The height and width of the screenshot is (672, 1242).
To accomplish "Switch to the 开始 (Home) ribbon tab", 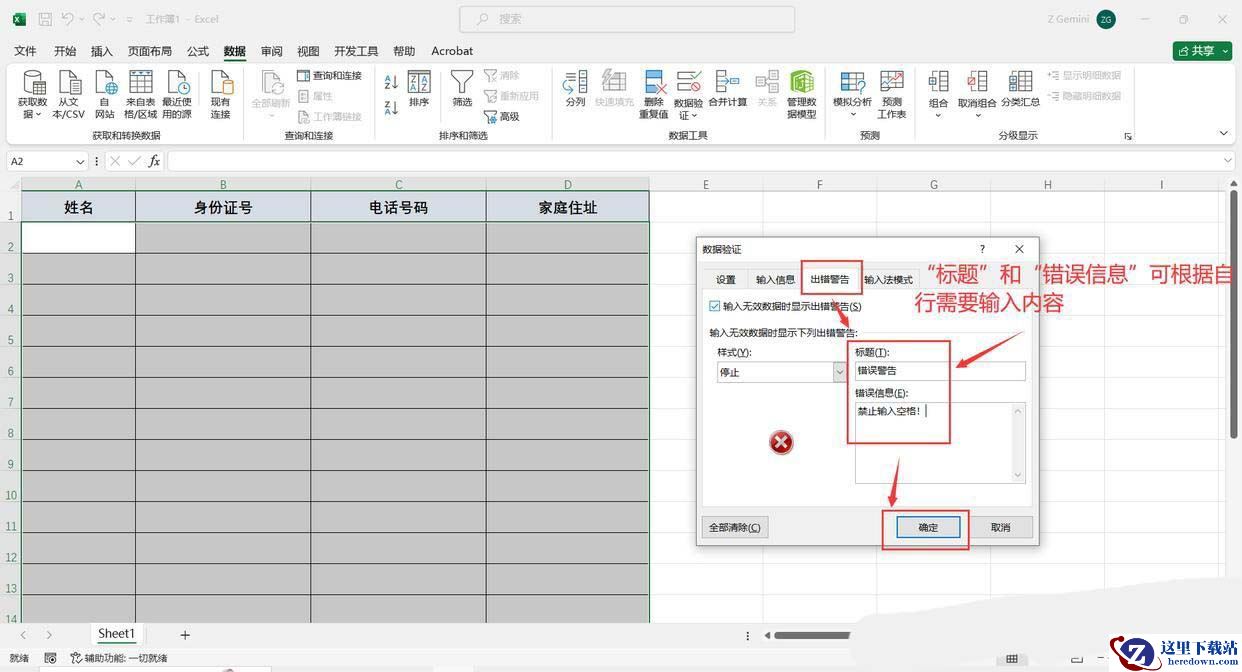I will 65,51.
